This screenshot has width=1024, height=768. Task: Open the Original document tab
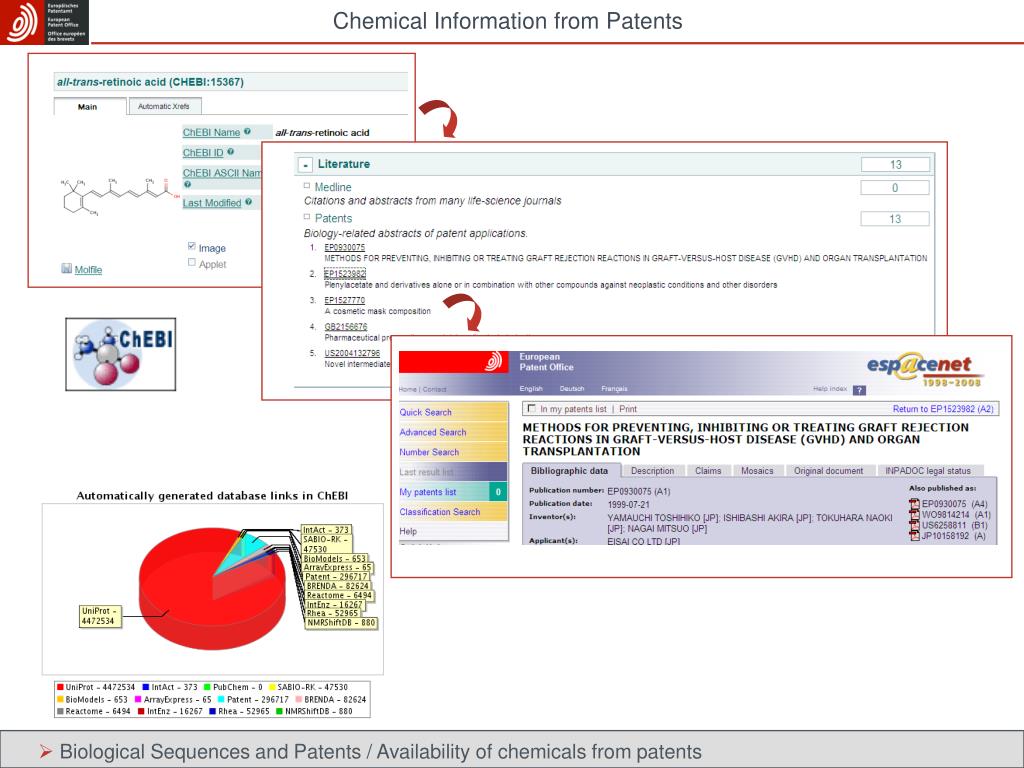coord(828,471)
